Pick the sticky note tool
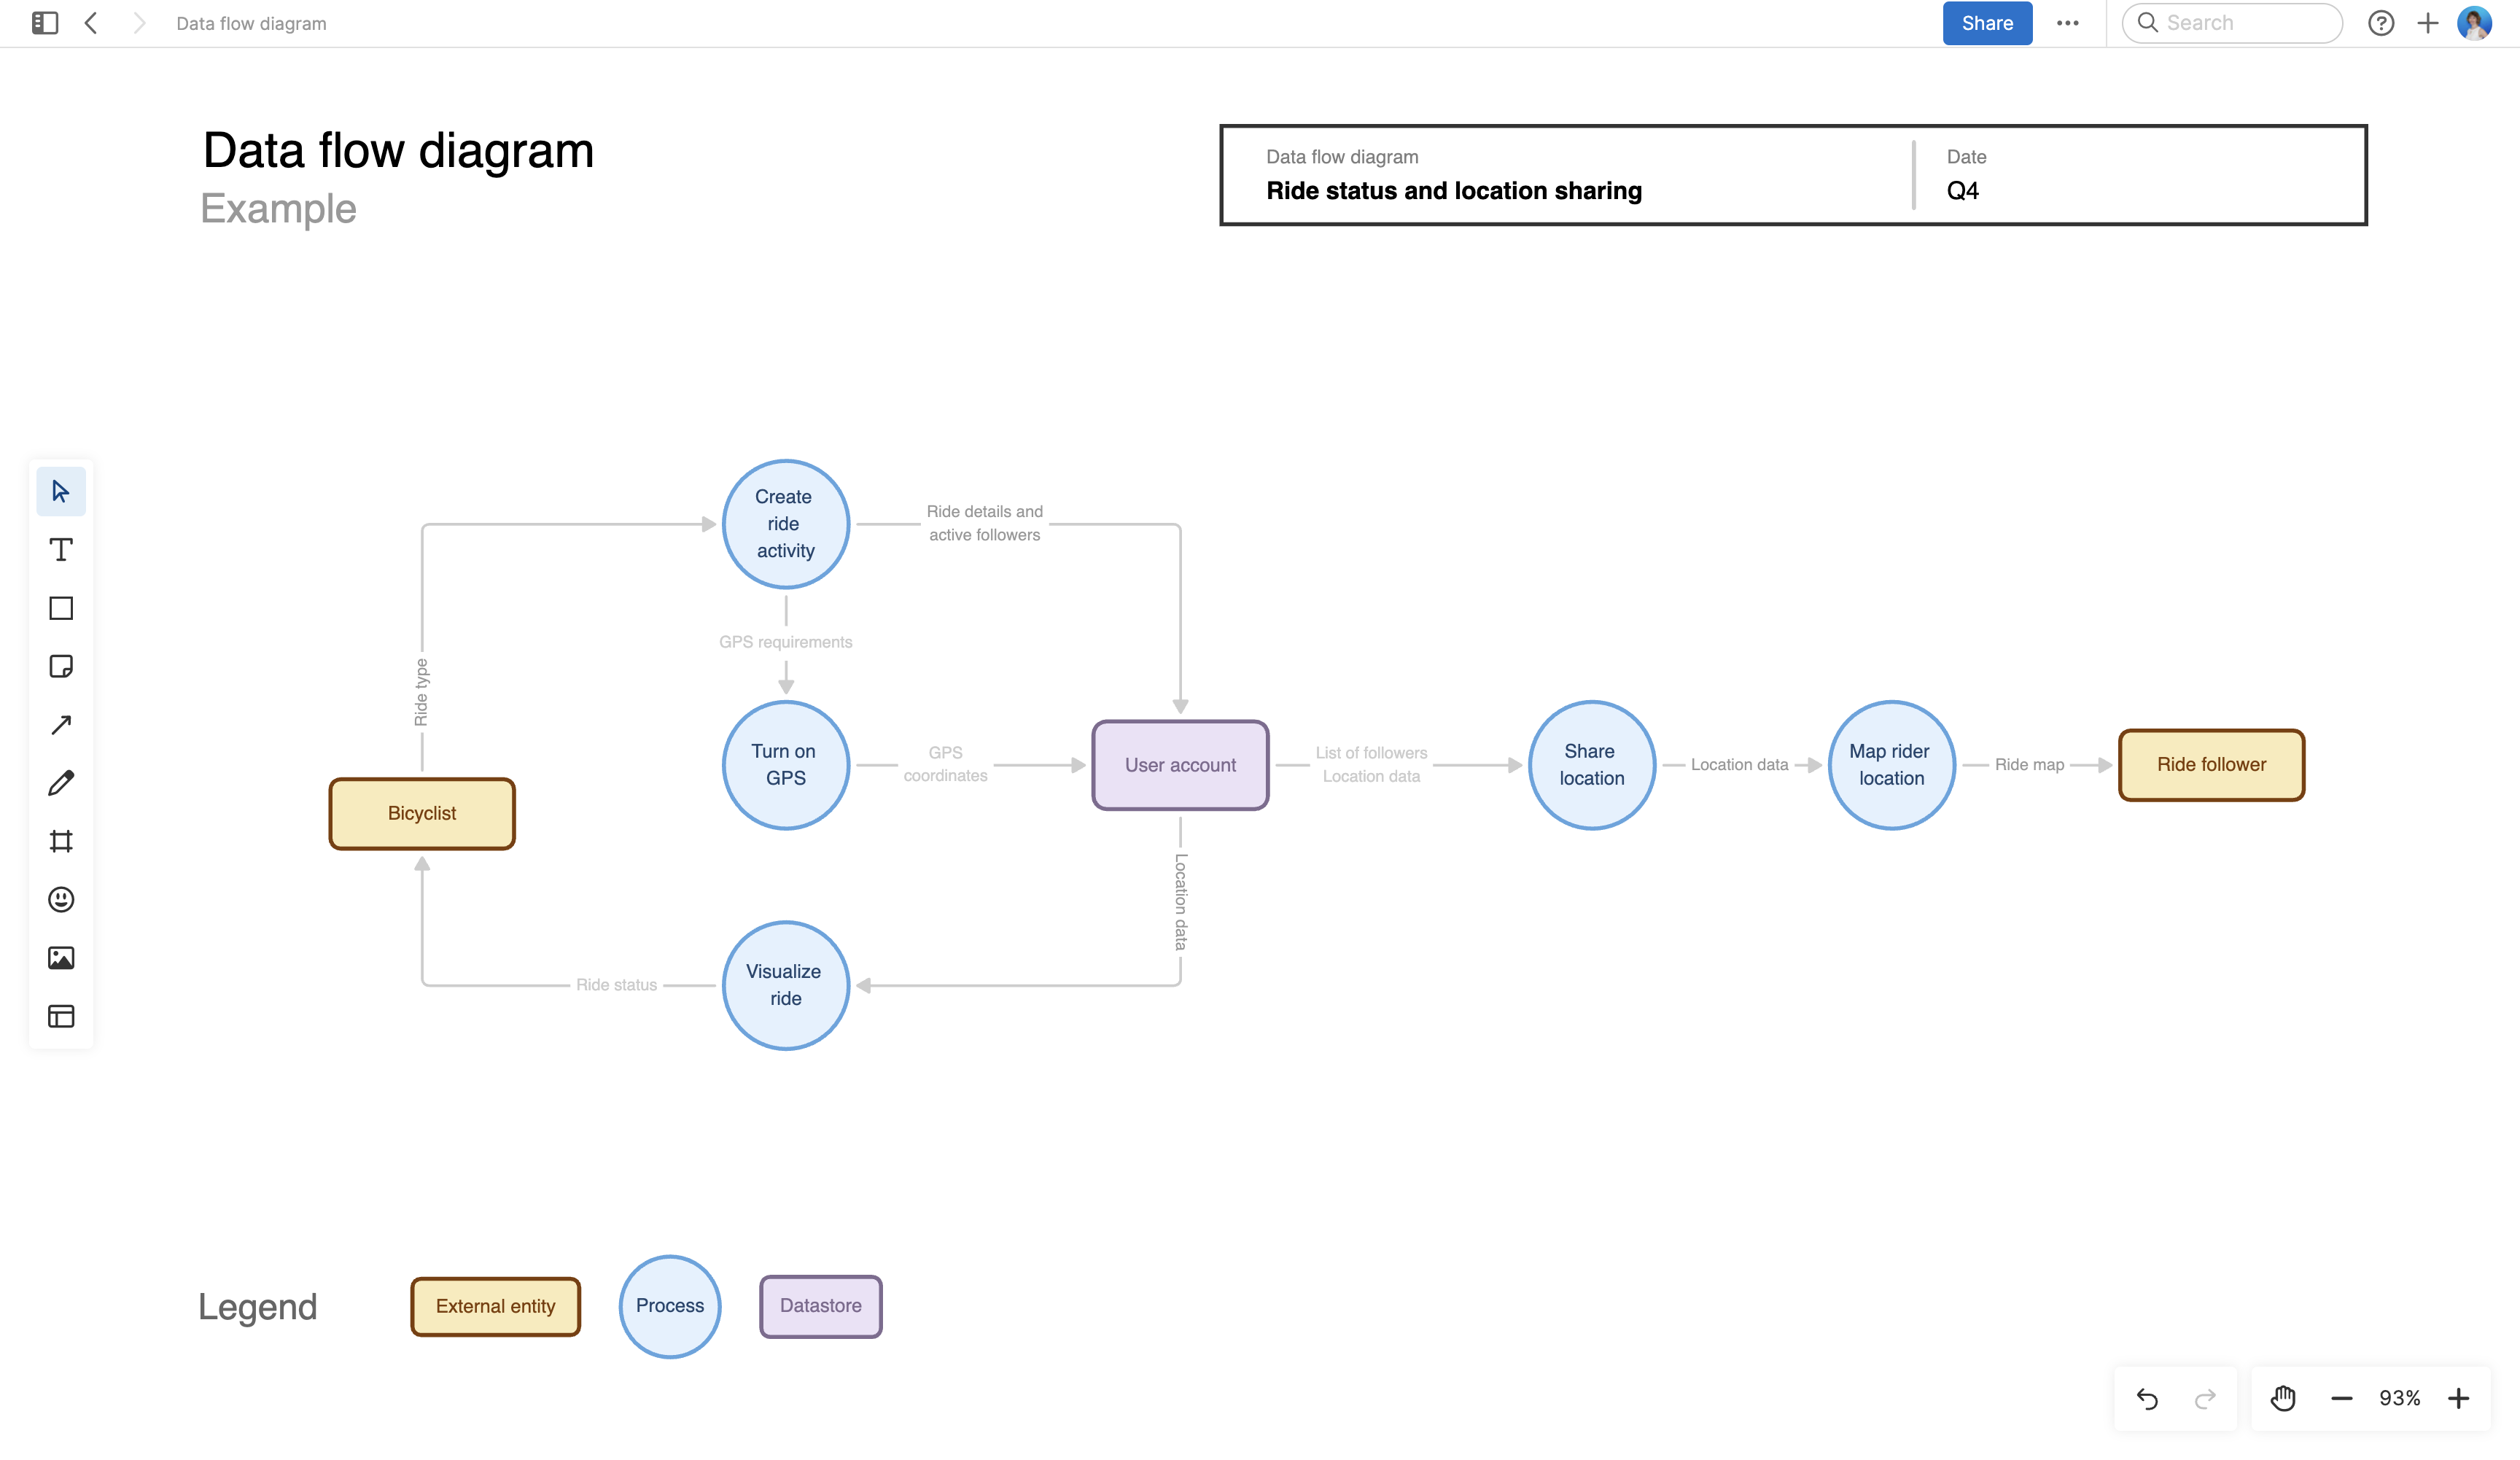Image resolution: width=2520 pixels, height=1460 pixels. (61, 666)
